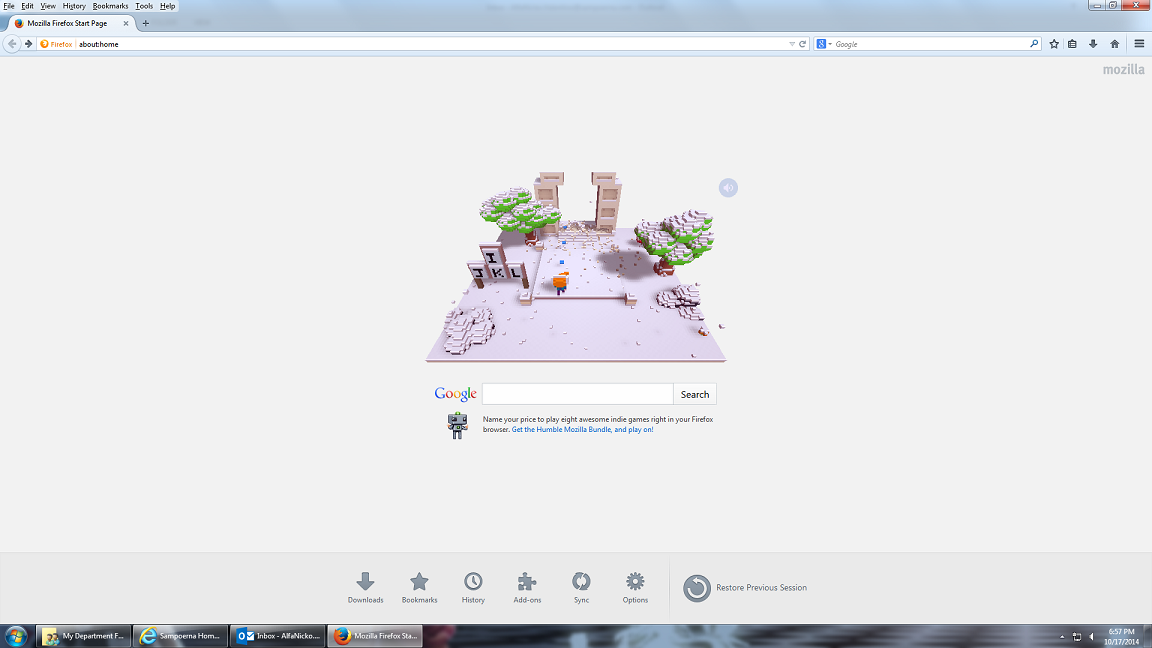1152x648 pixels.
Task: Open the Windows Start menu
Action: point(15,636)
